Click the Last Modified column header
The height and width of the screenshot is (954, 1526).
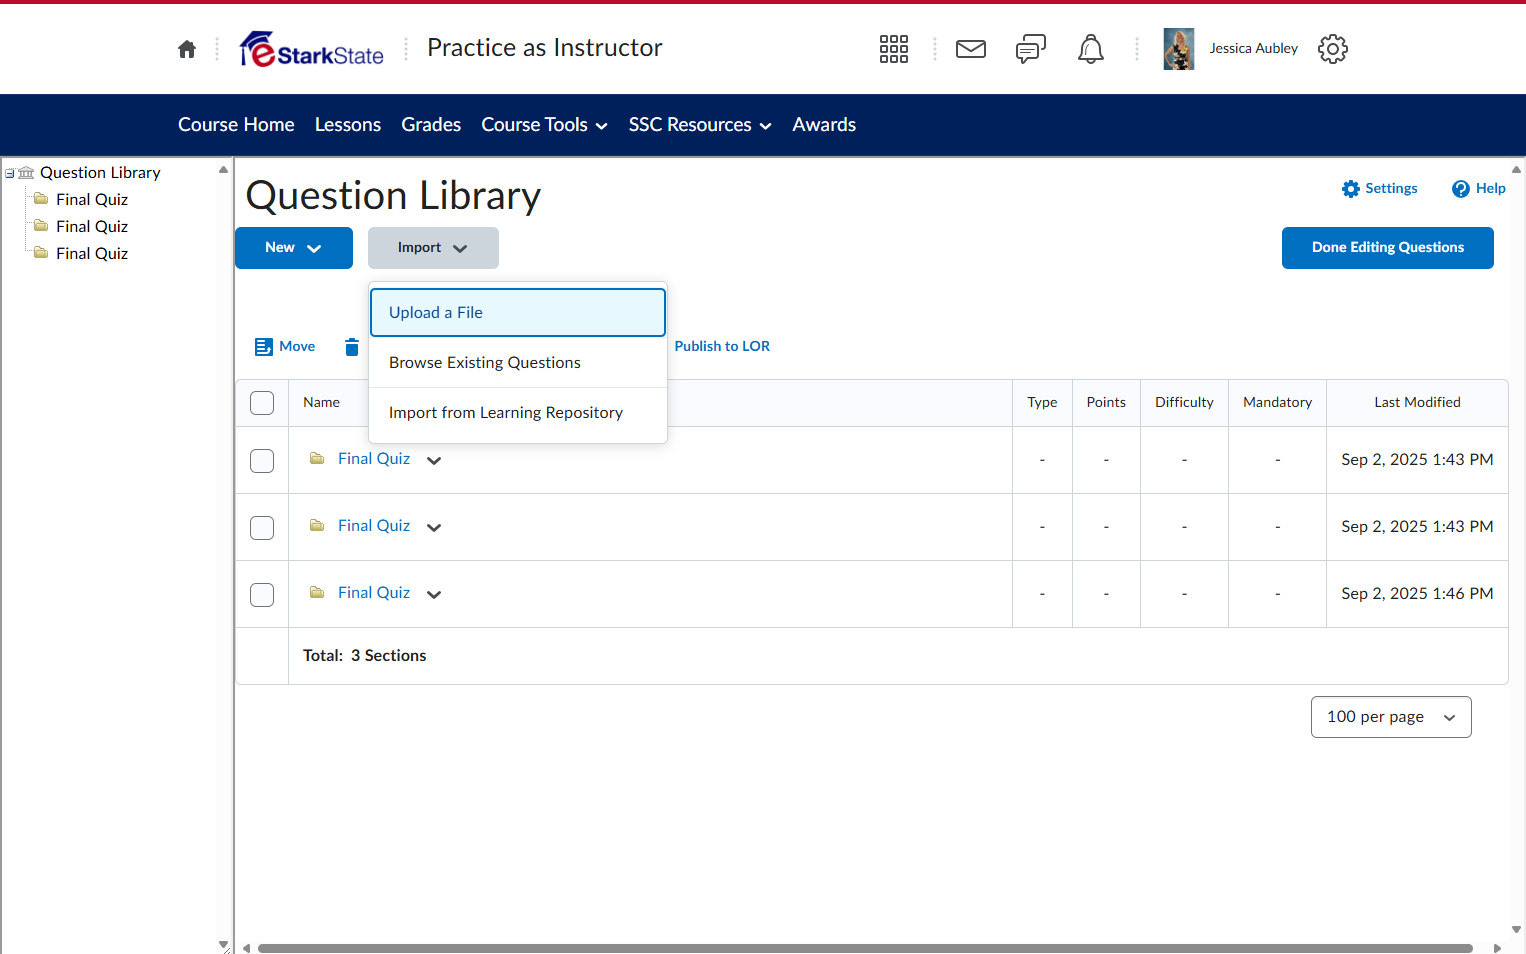pyautogui.click(x=1417, y=403)
